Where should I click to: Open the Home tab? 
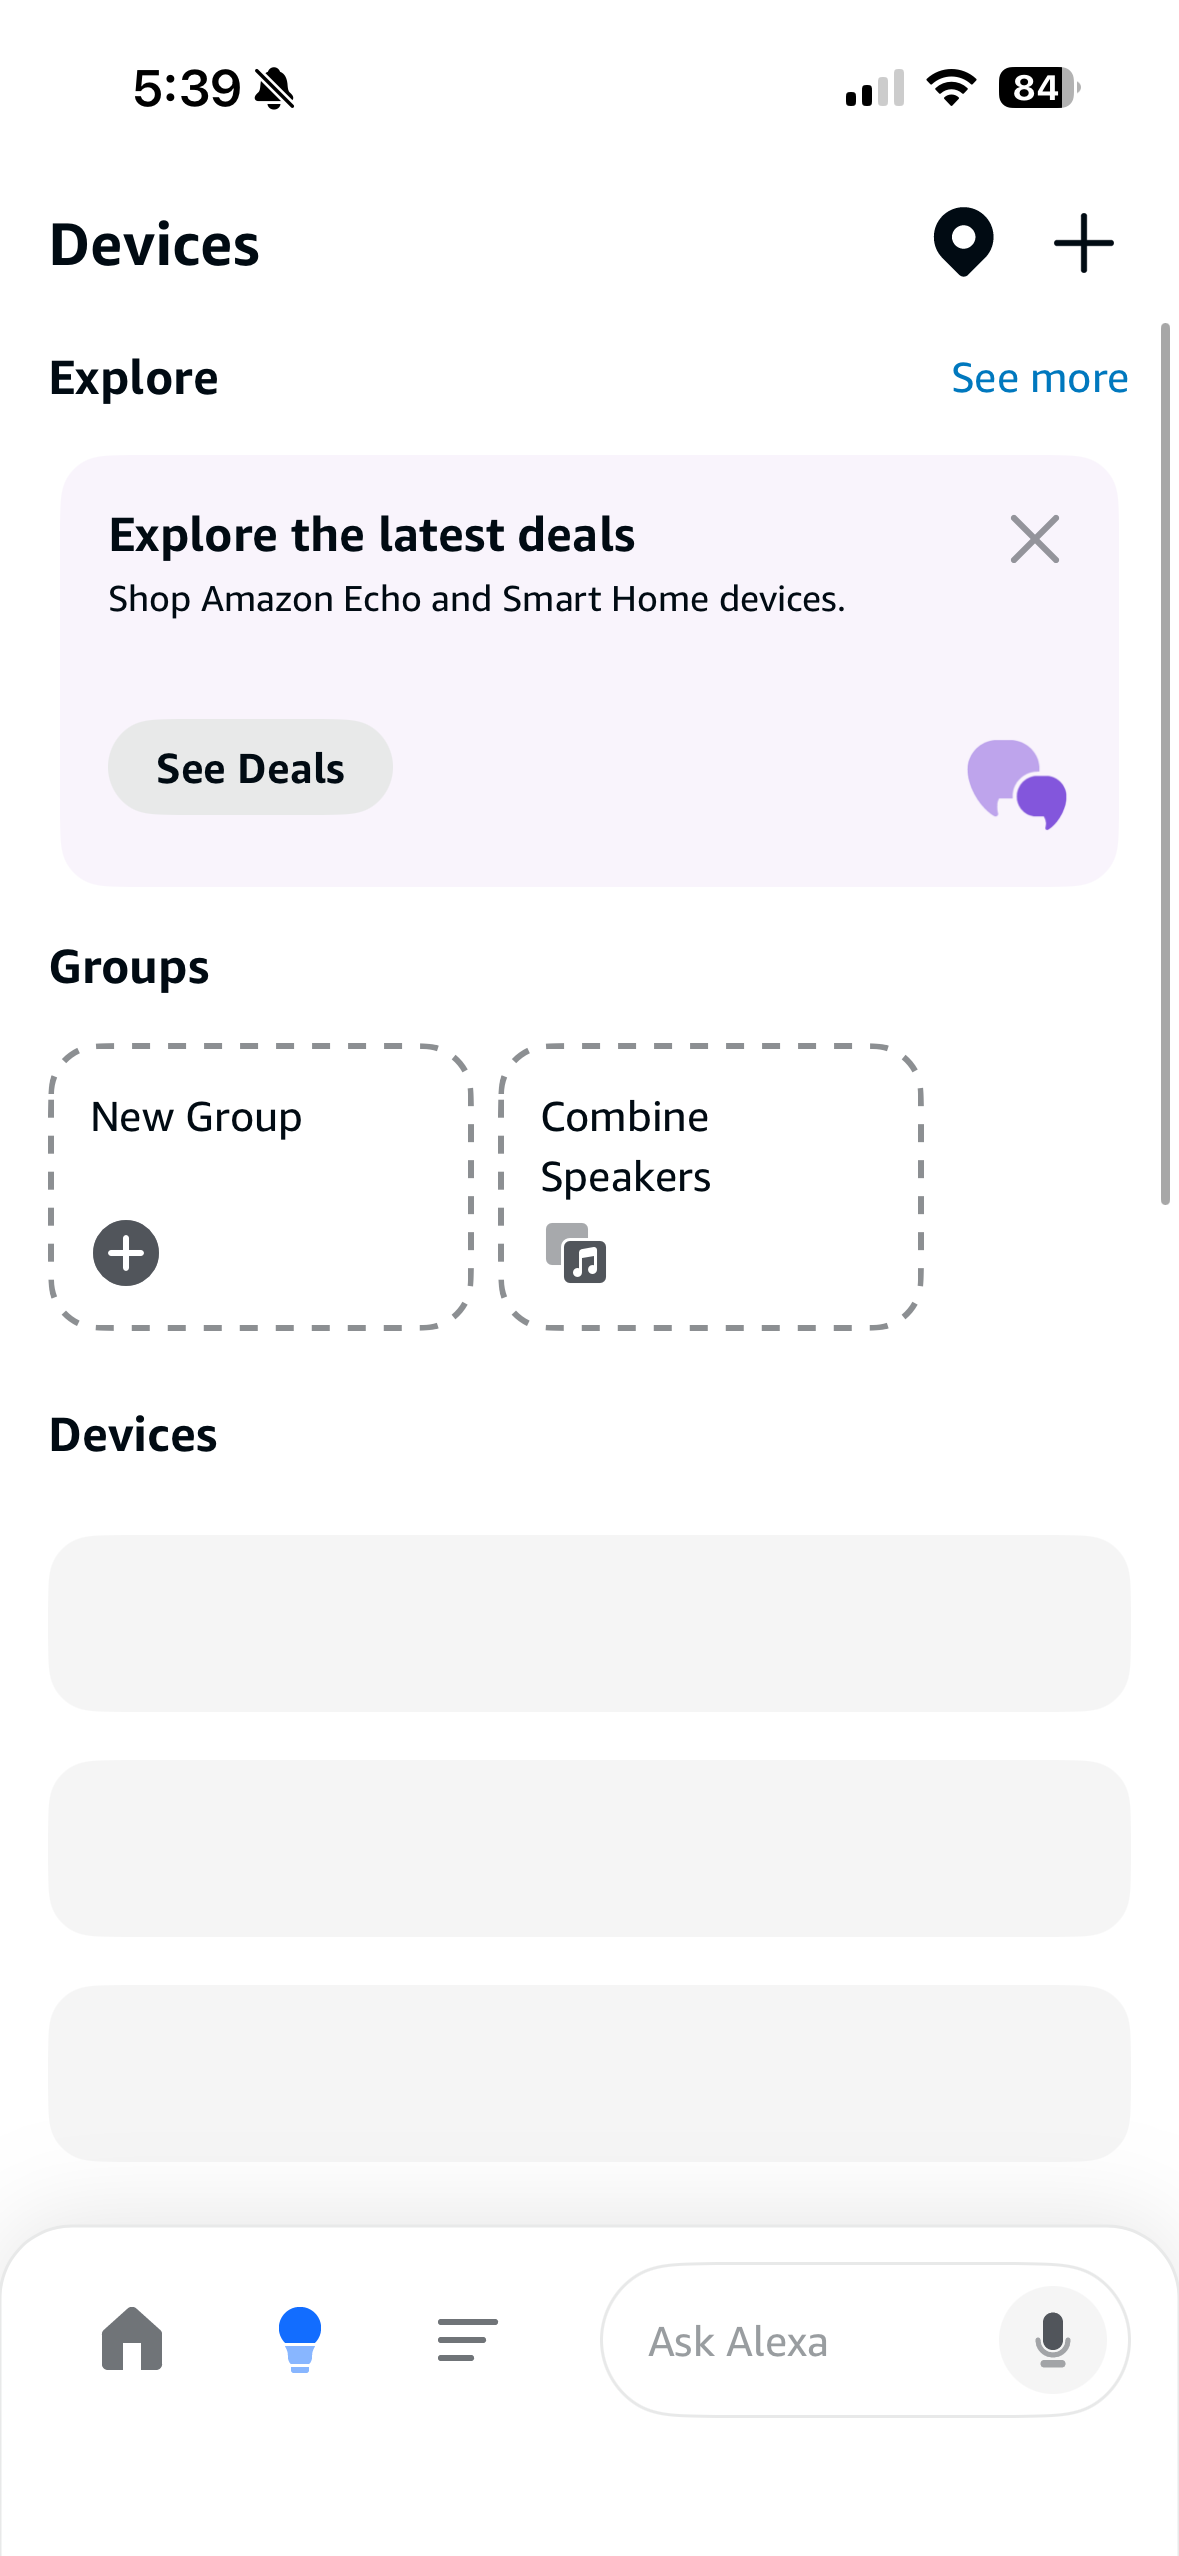click(x=132, y=2339)
